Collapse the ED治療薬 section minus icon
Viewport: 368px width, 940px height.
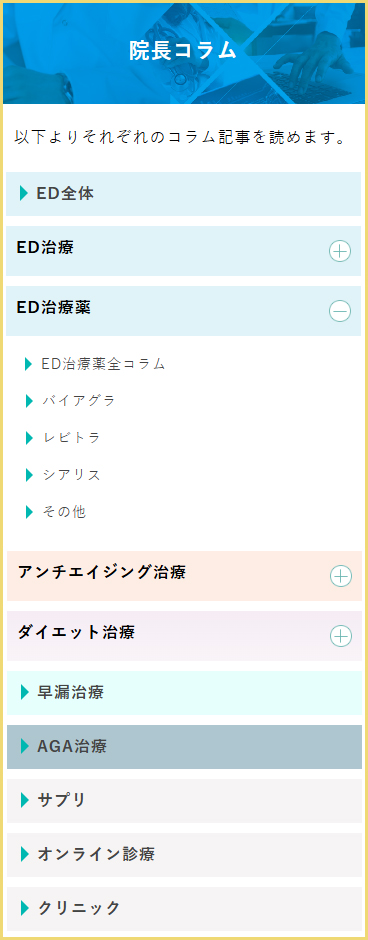(x=340, y=311)
